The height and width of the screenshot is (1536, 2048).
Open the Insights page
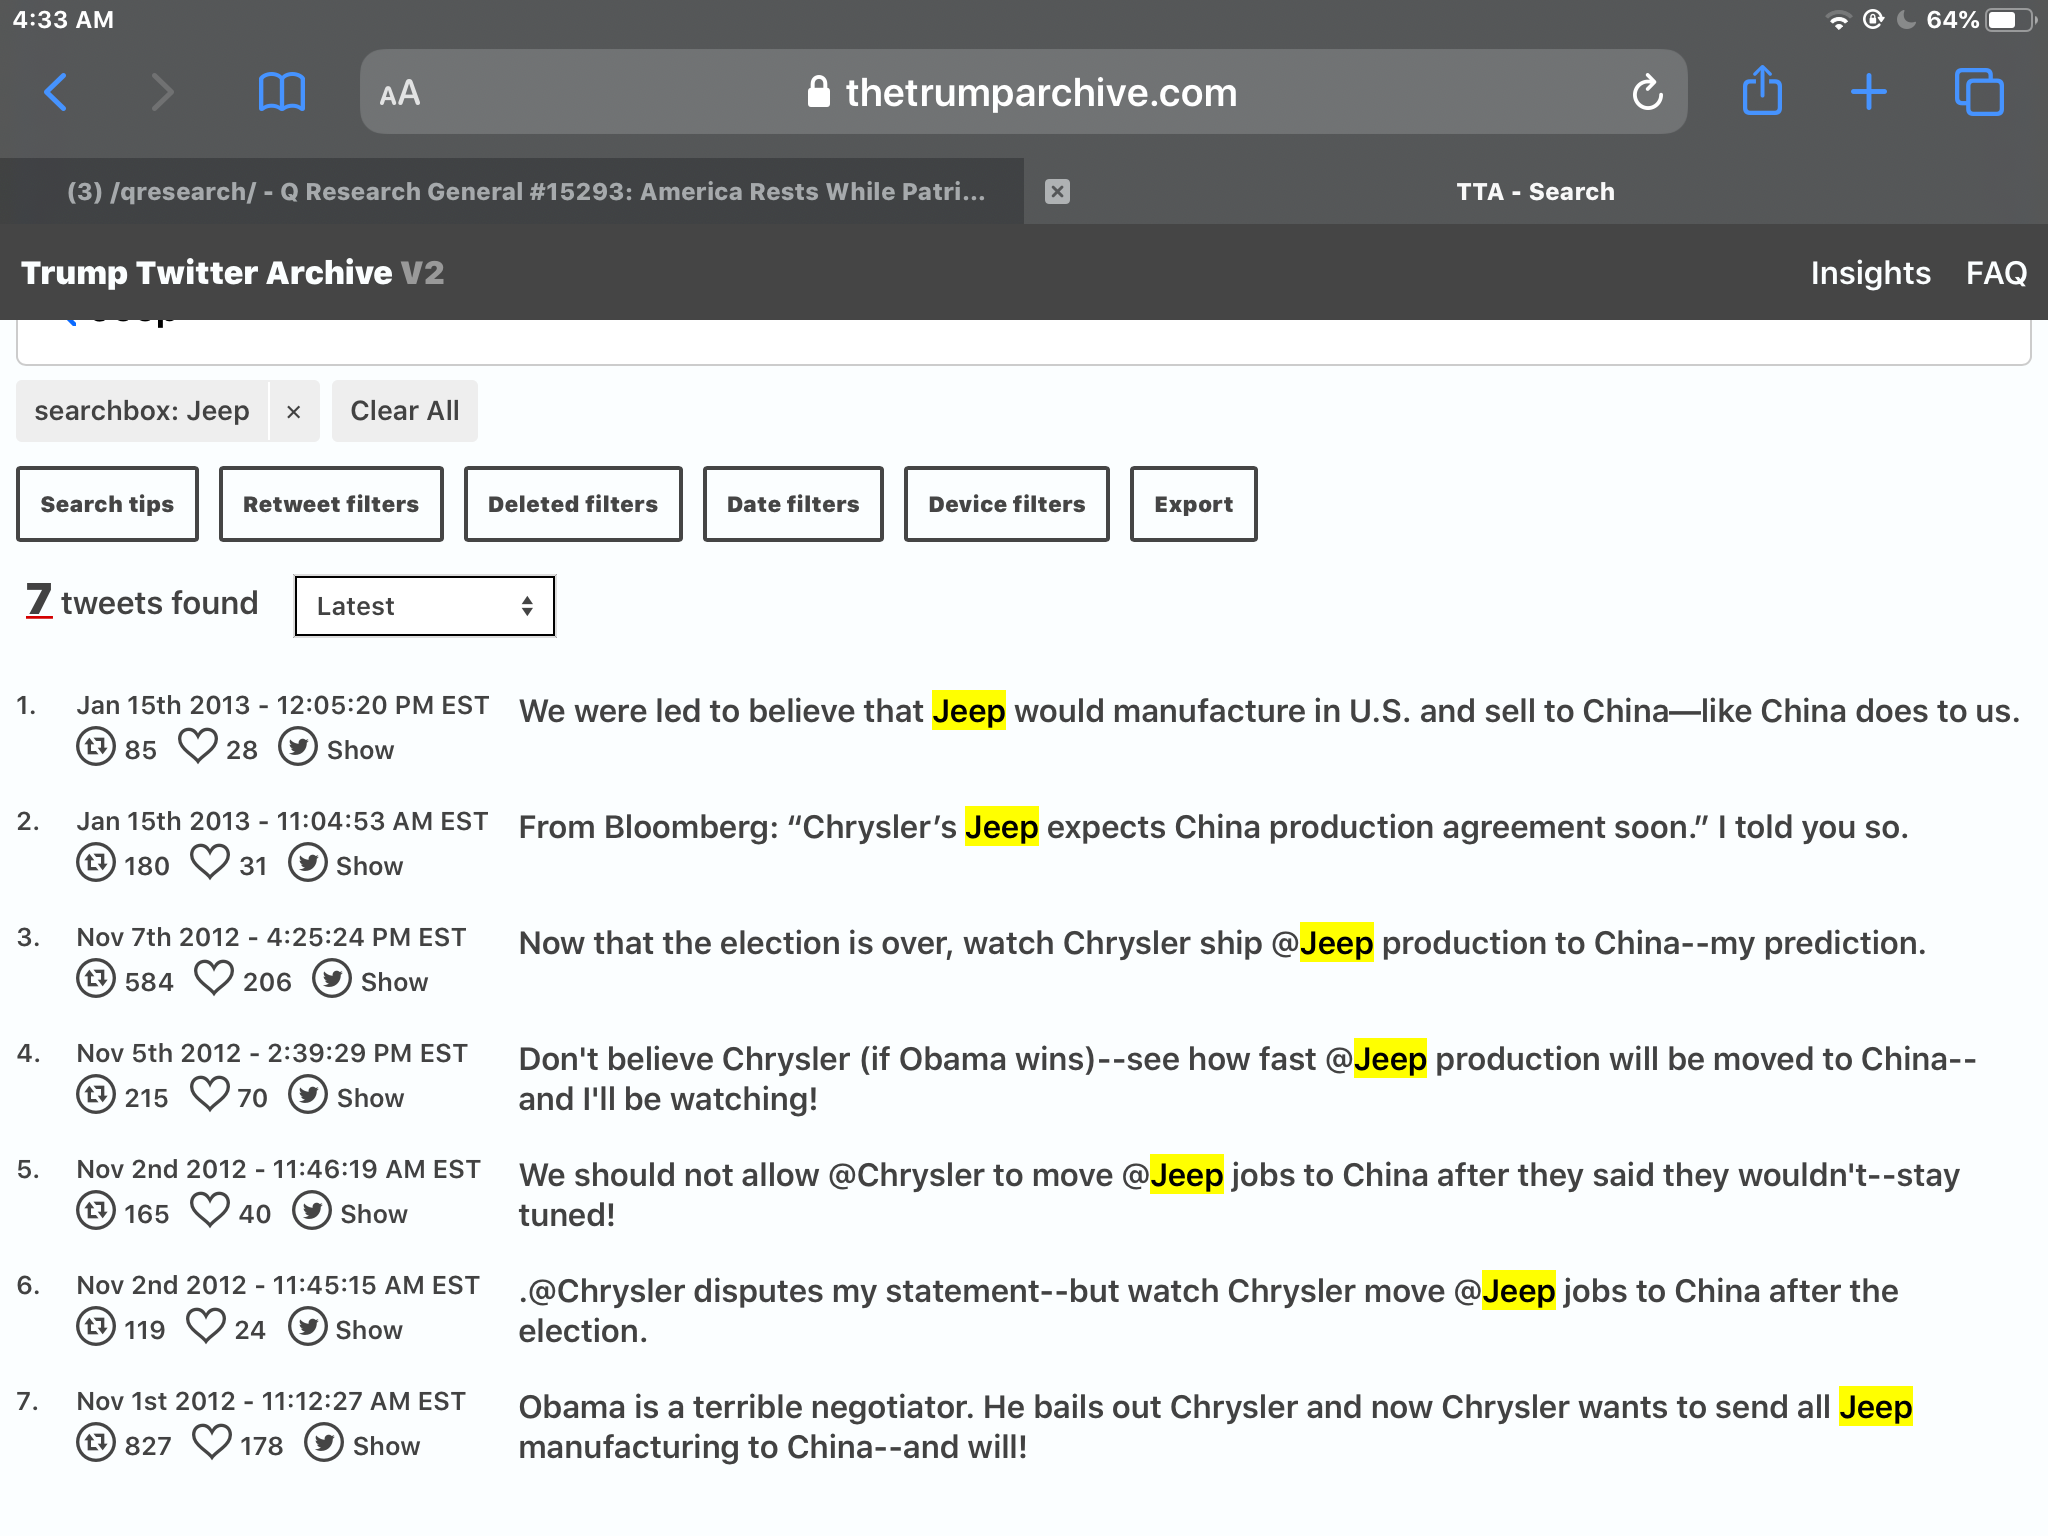point(1870,273)
